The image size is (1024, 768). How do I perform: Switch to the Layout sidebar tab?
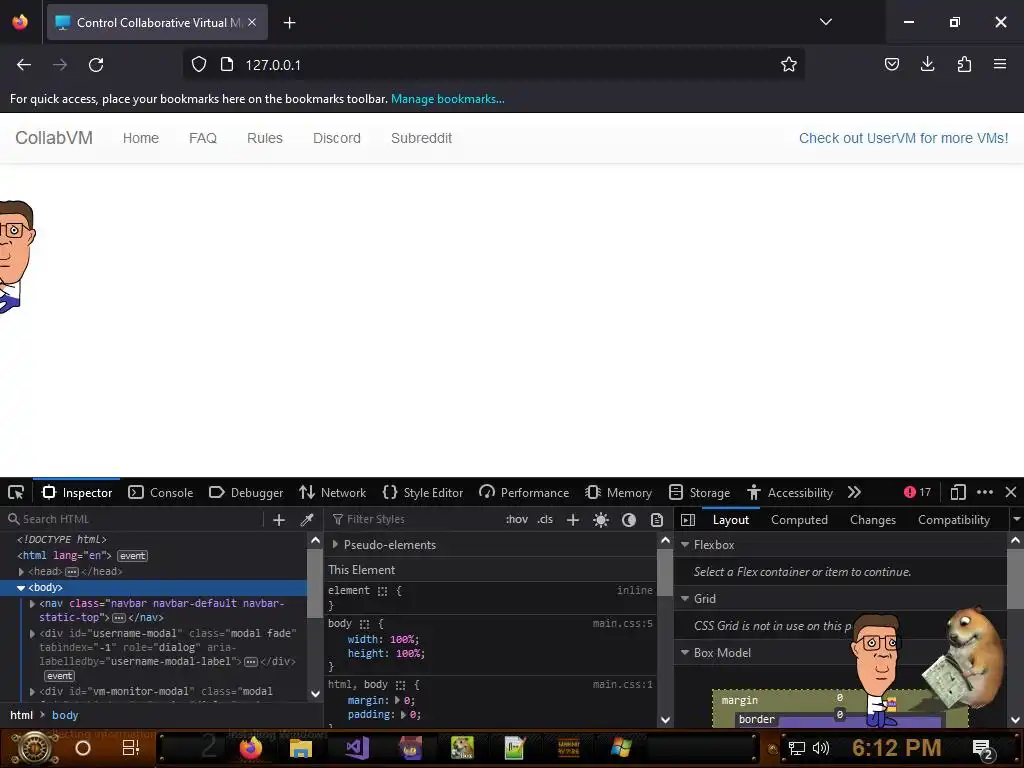coord(731,520)
